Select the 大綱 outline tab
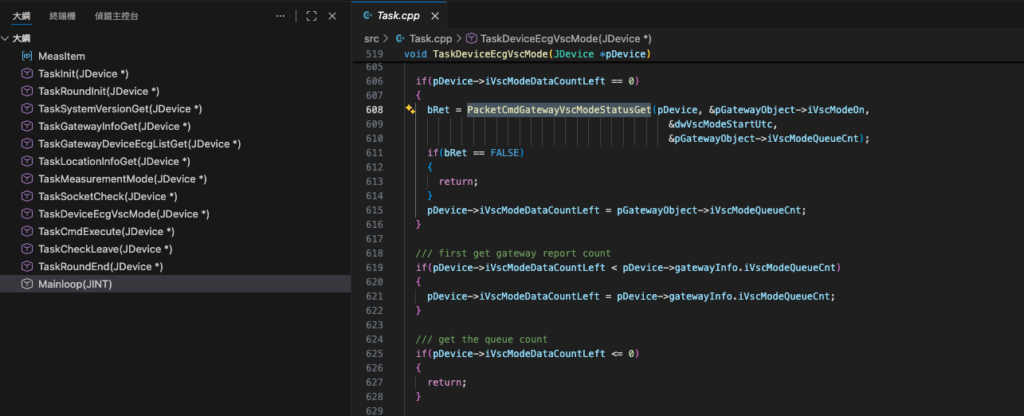Screen dimensions: 1024x416 21,16
